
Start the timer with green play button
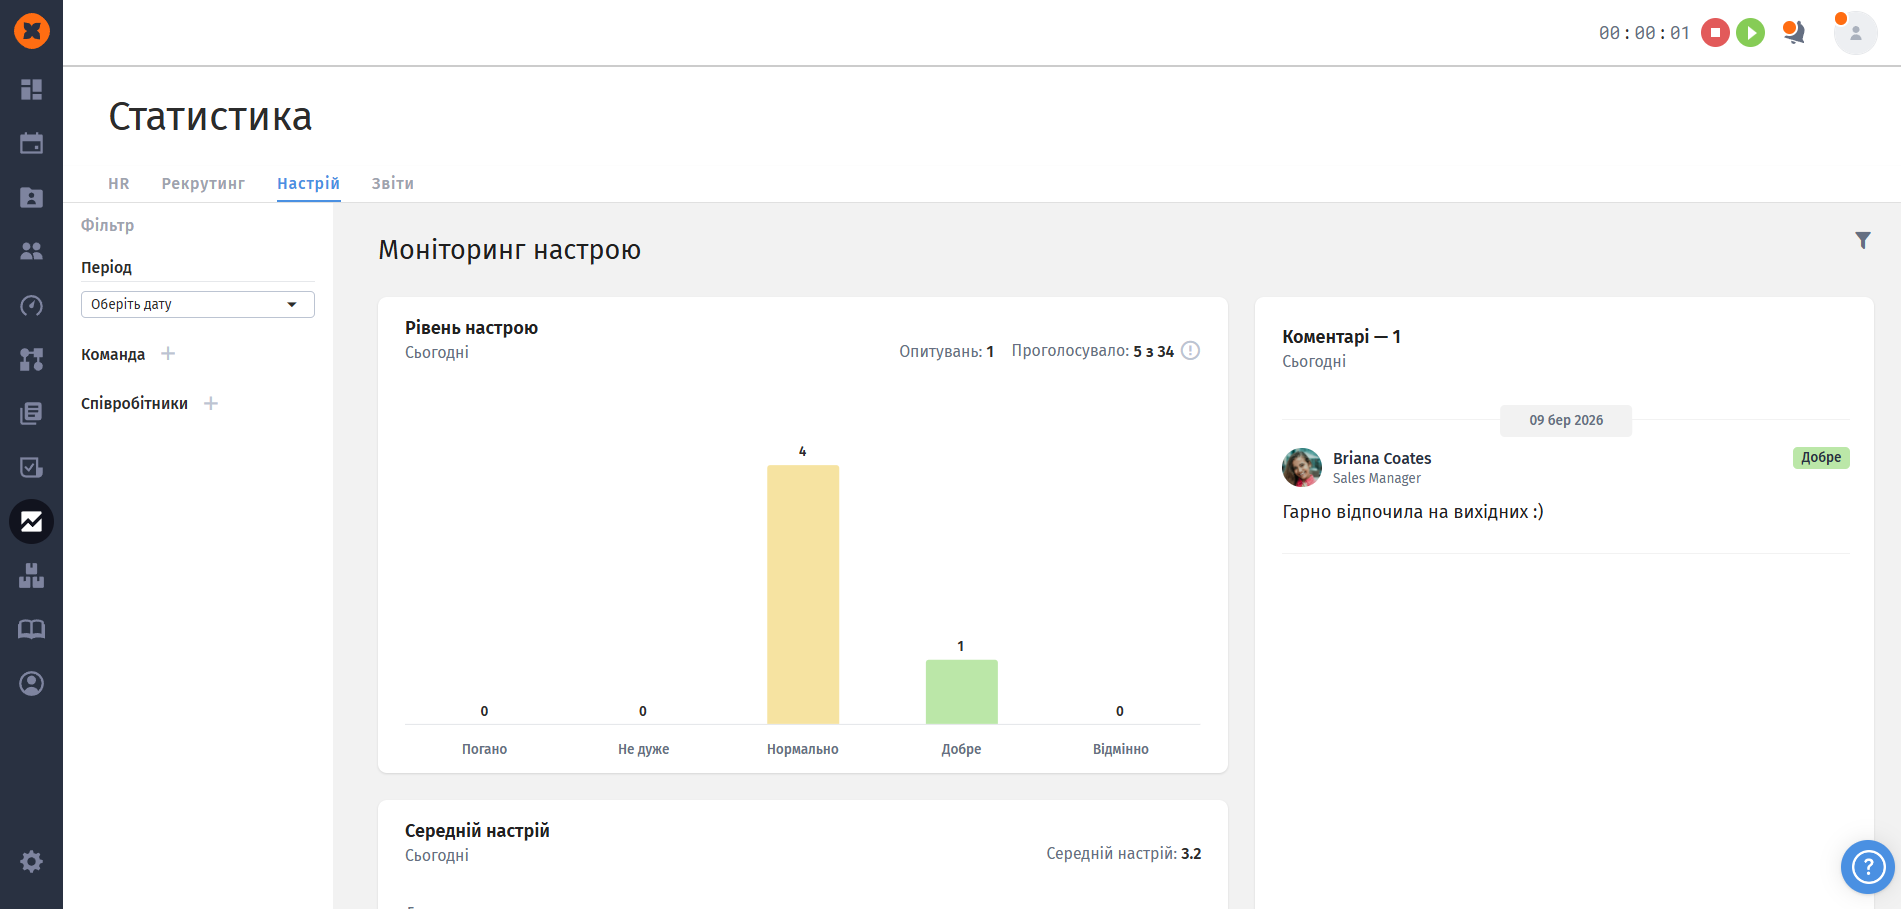click(1750, 33)
